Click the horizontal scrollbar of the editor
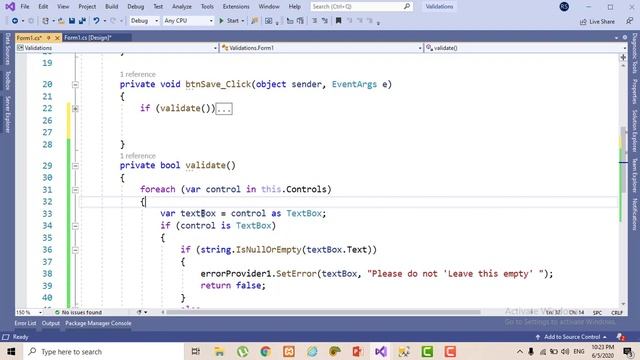 [322, 312]
